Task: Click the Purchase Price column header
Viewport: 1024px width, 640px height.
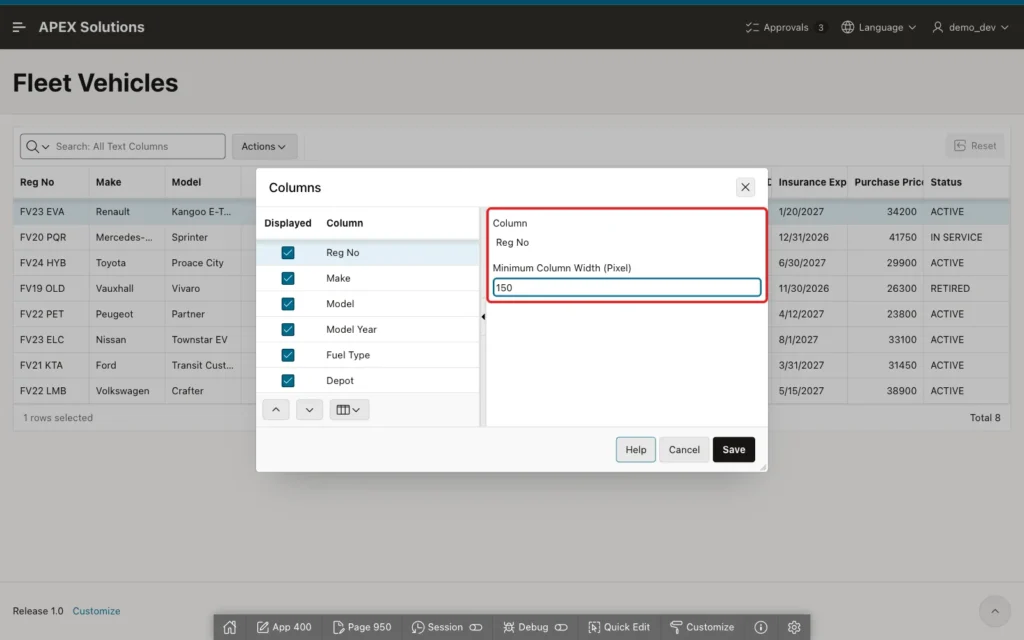Action: coord(886,182)
